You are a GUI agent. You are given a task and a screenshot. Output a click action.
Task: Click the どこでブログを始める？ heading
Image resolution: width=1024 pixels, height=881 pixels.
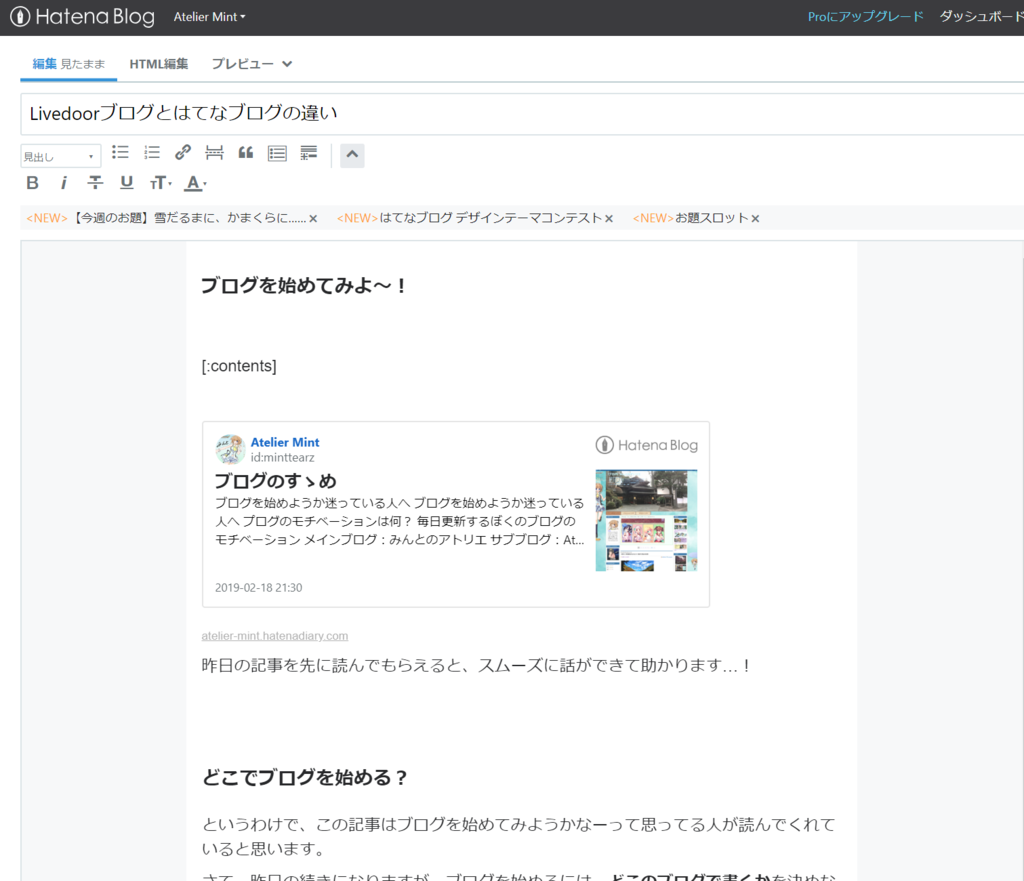(x=305, y=778)
